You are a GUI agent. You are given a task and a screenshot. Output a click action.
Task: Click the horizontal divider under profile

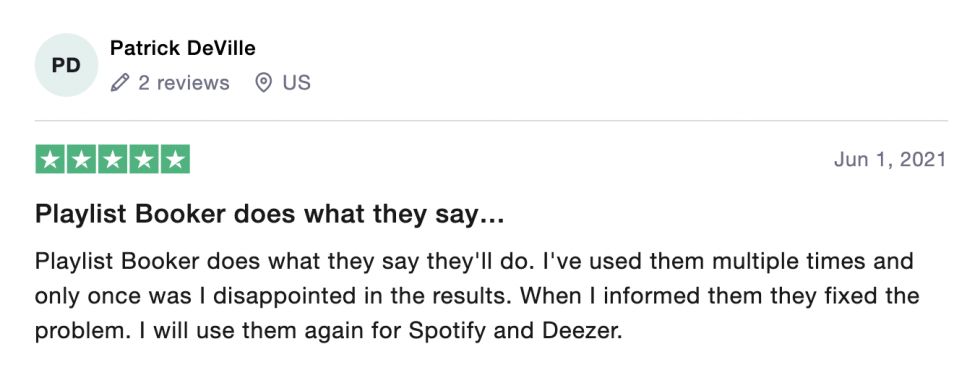click(491, 121)
